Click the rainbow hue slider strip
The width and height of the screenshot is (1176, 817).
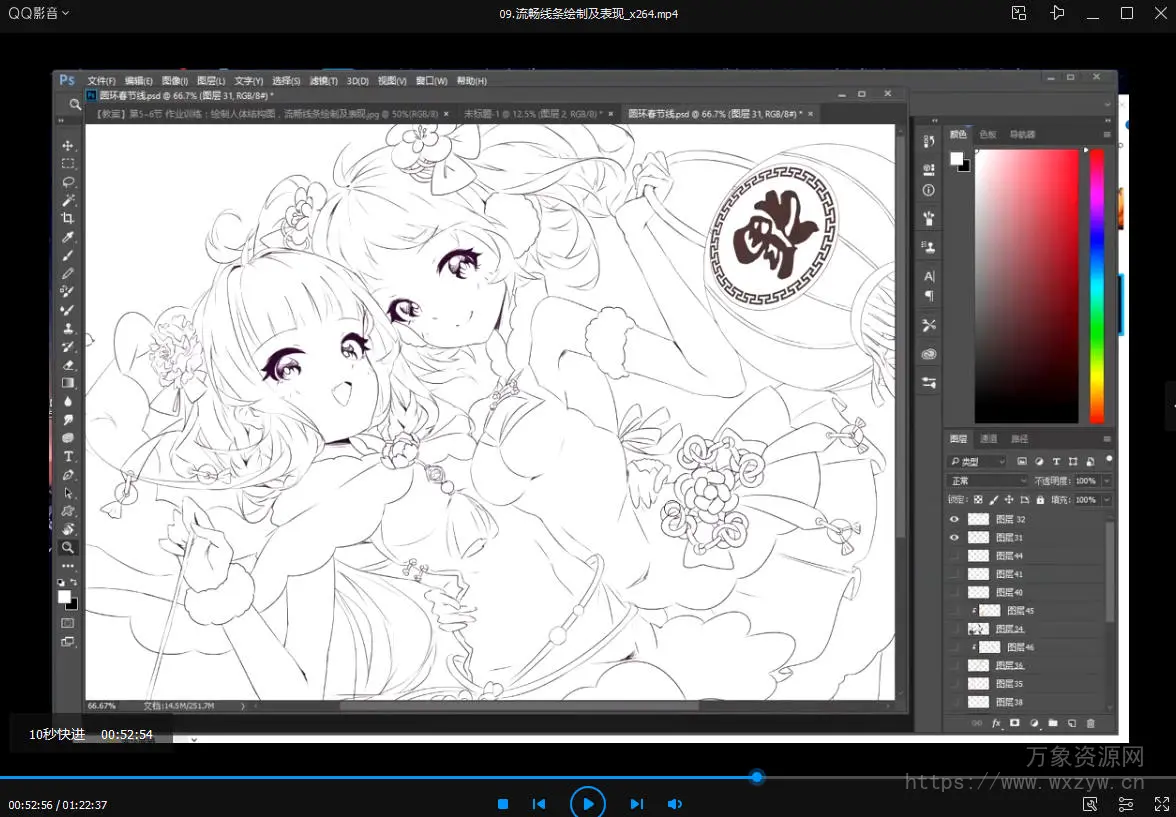pos(1096,285)
